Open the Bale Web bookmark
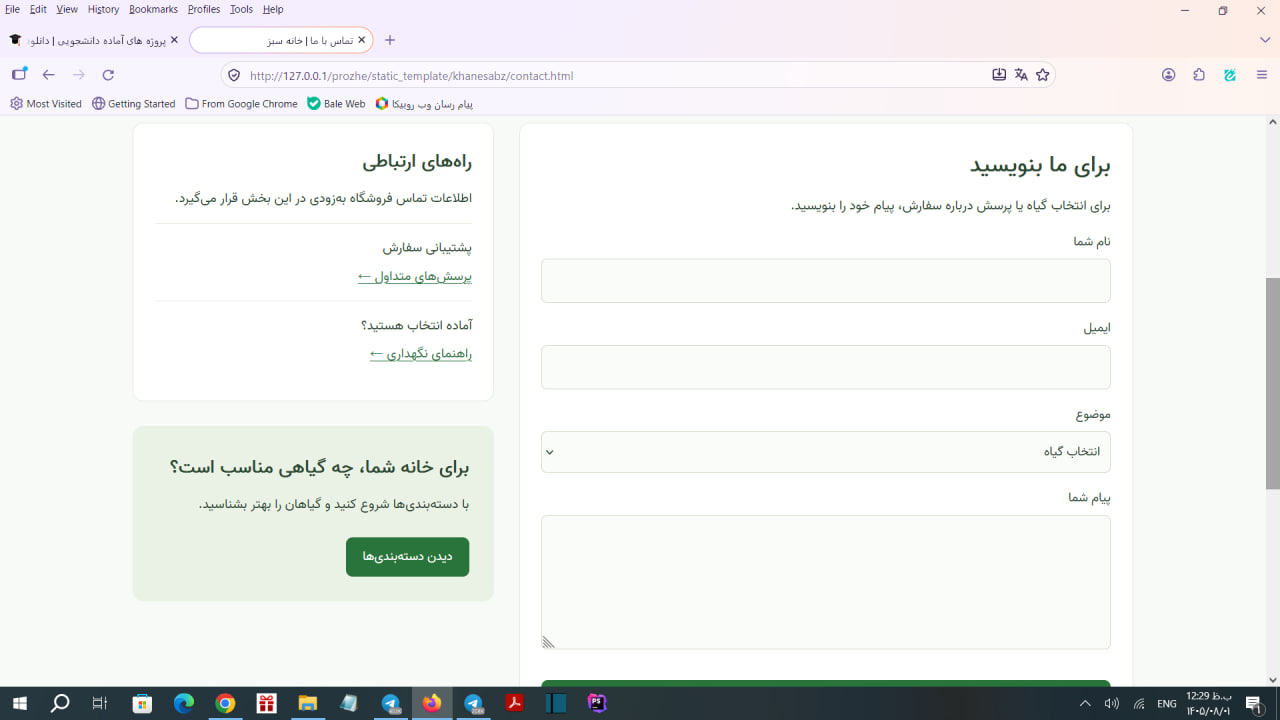The image size is (1280, 720). [x=336, y=104]
